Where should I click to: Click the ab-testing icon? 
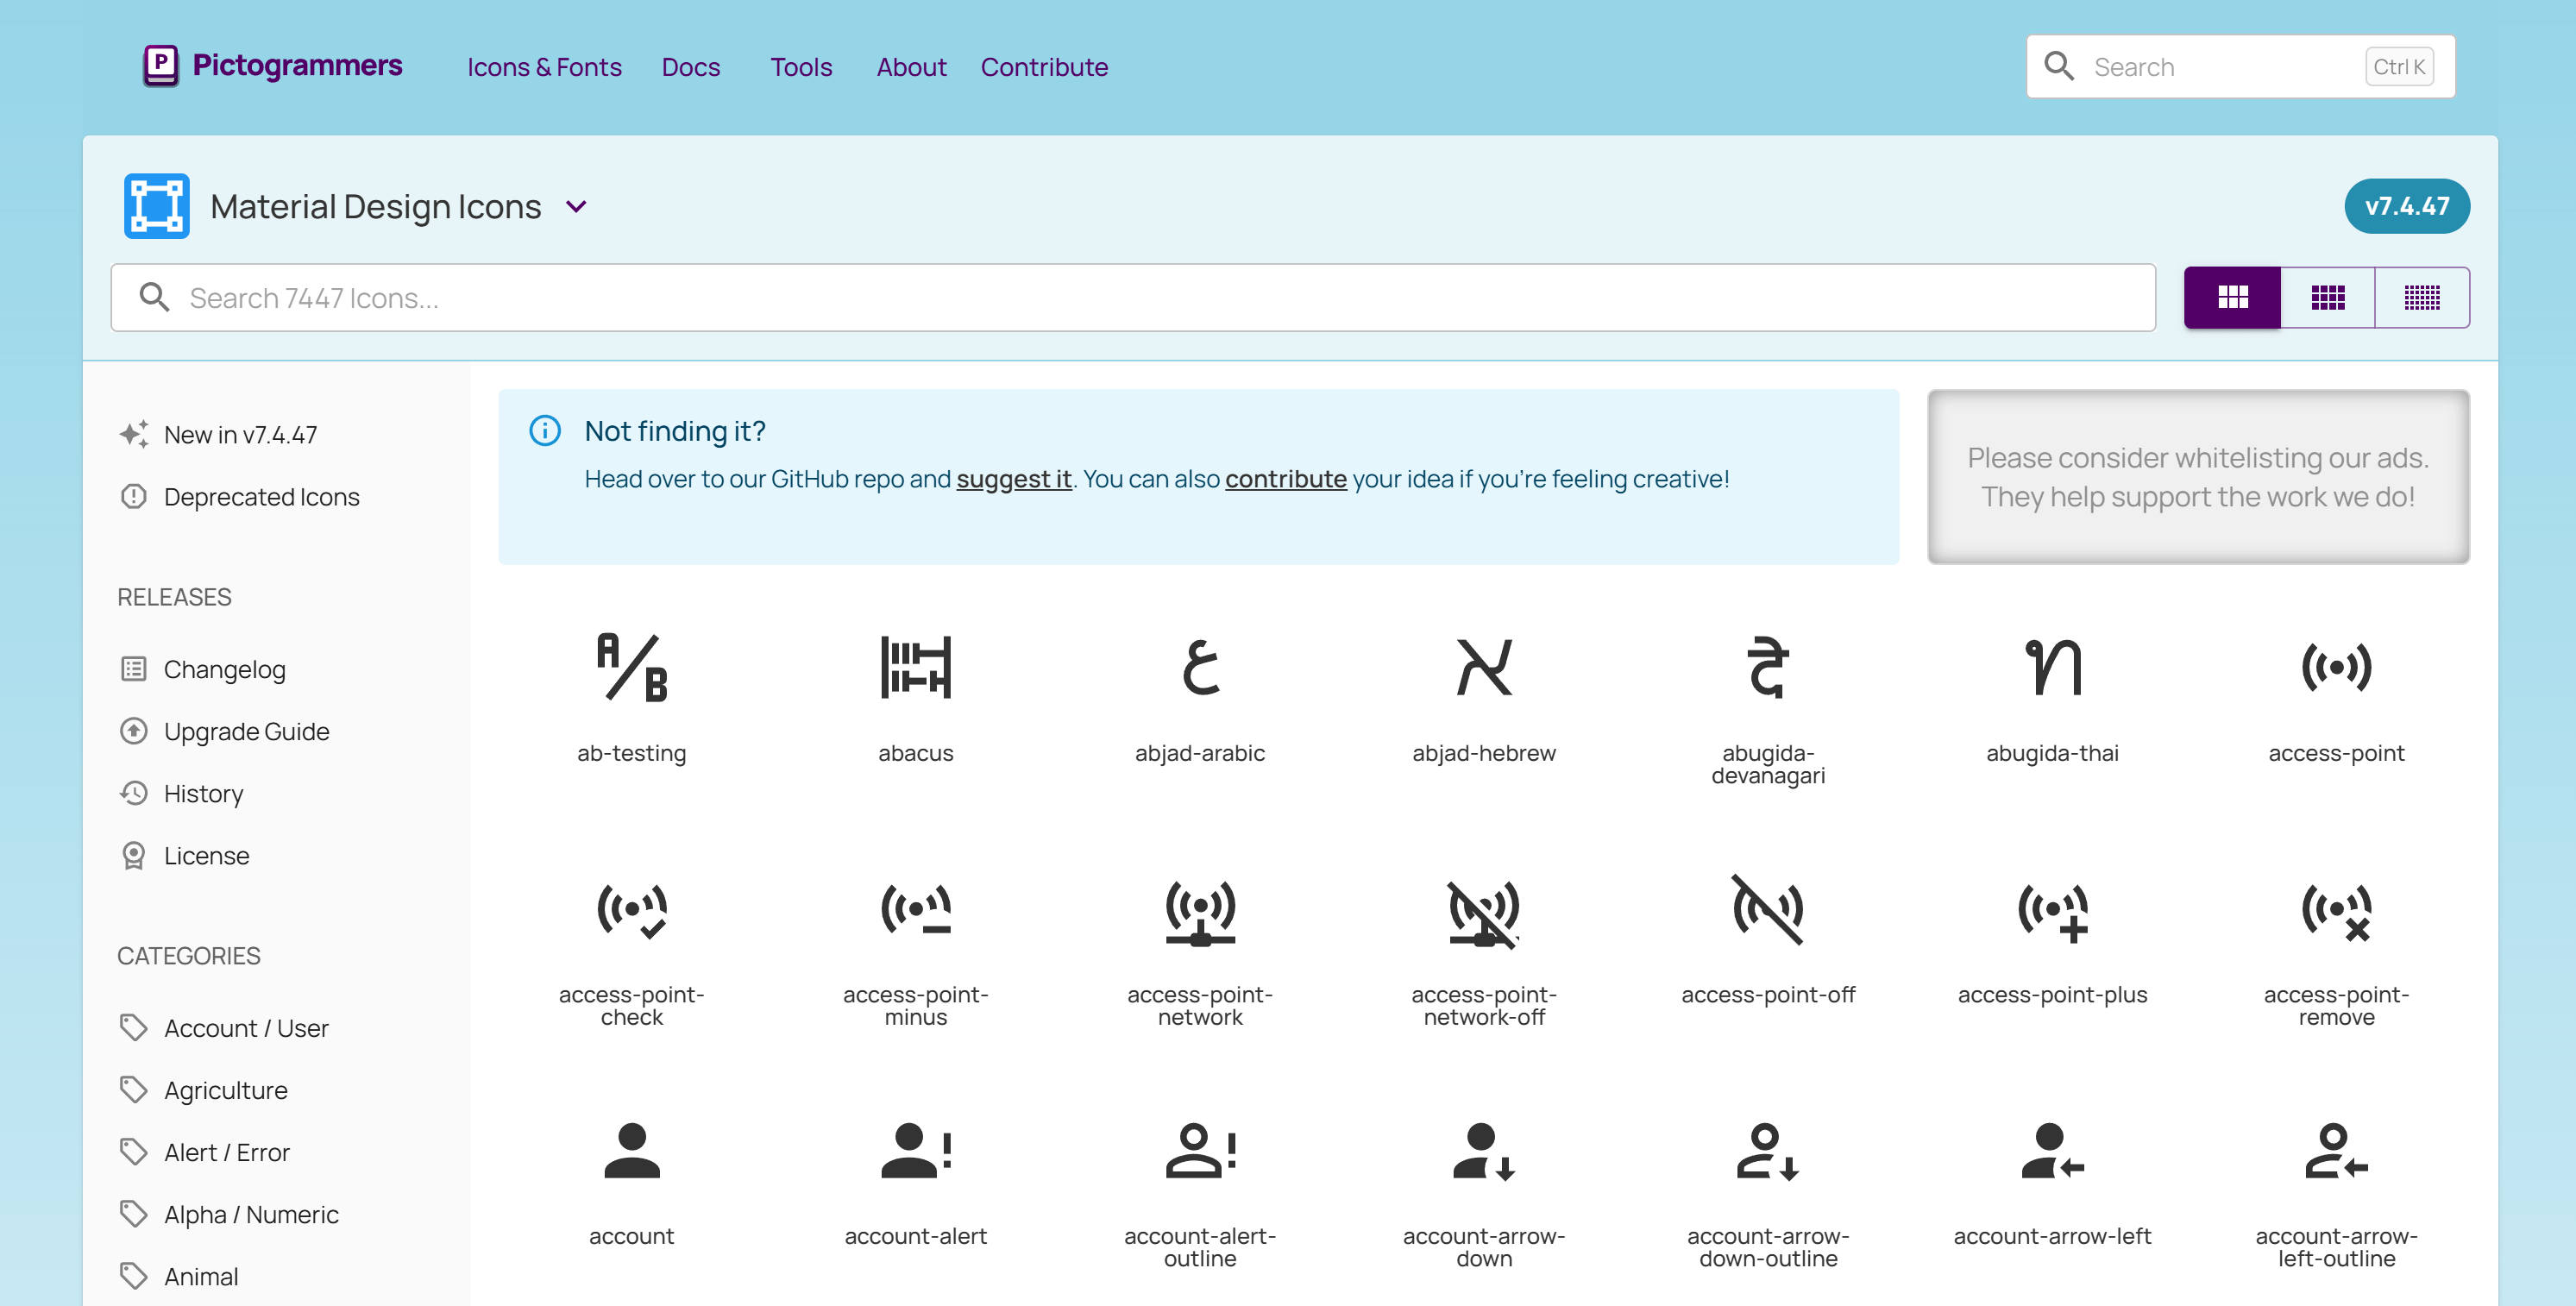[x=631, y=667]
